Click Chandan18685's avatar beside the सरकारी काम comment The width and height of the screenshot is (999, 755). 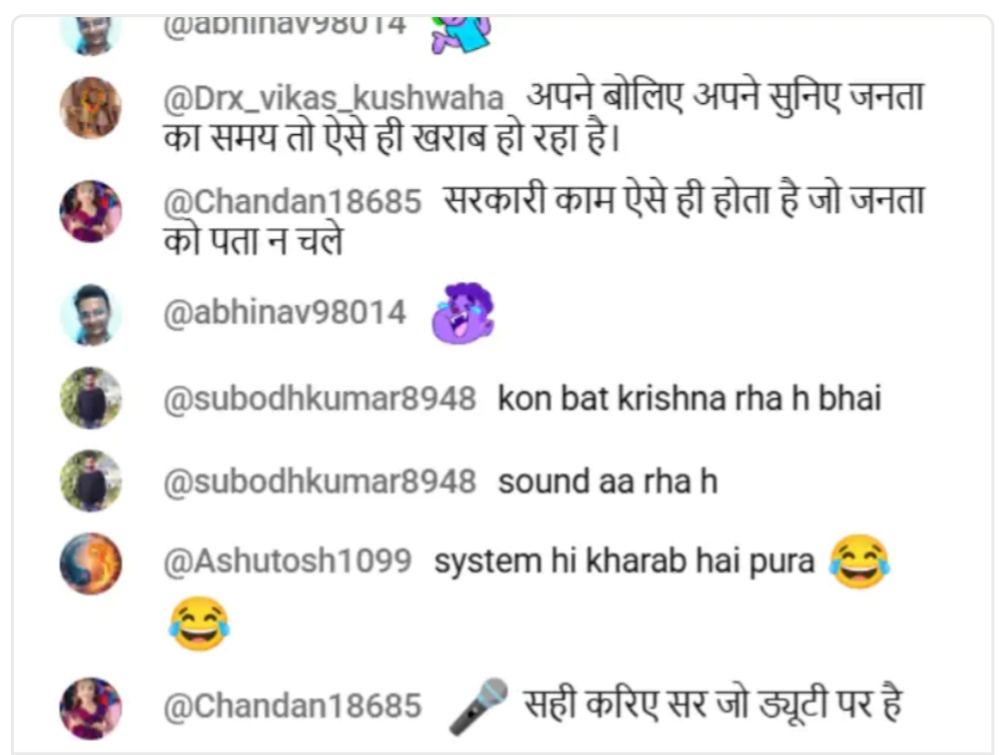click(90, 212)
